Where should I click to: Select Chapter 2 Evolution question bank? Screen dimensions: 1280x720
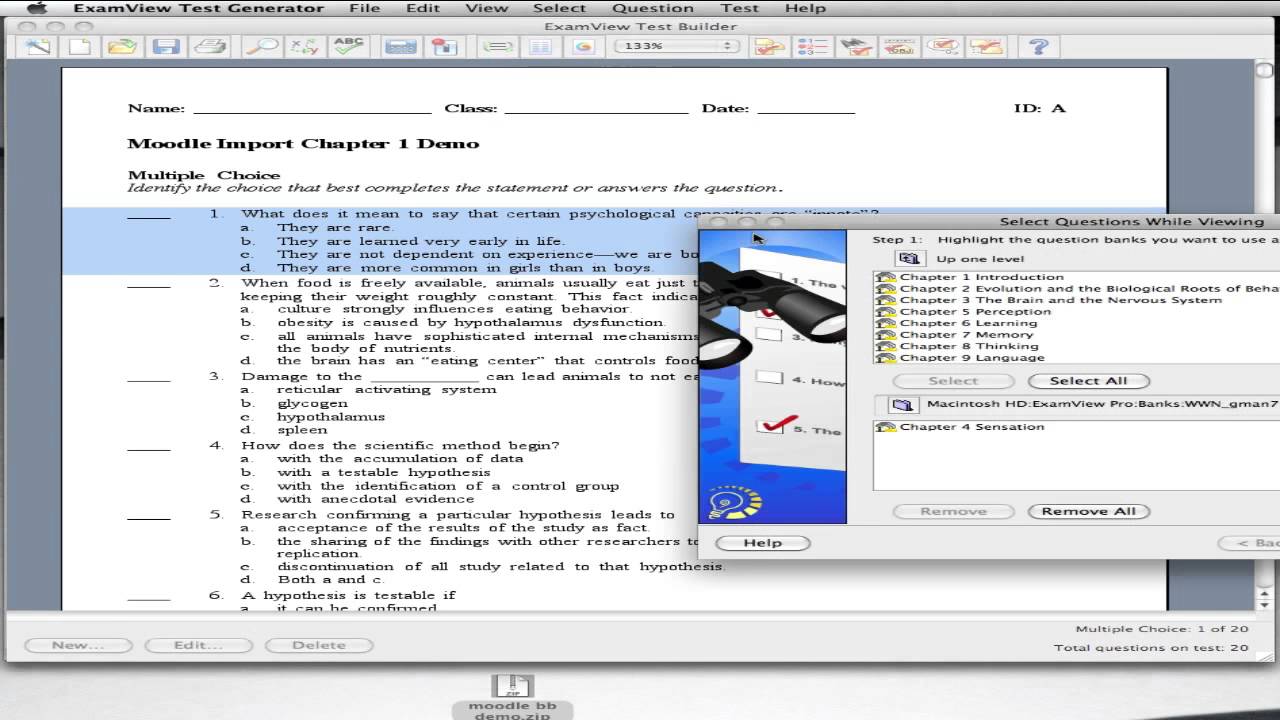coord(1077,289)
